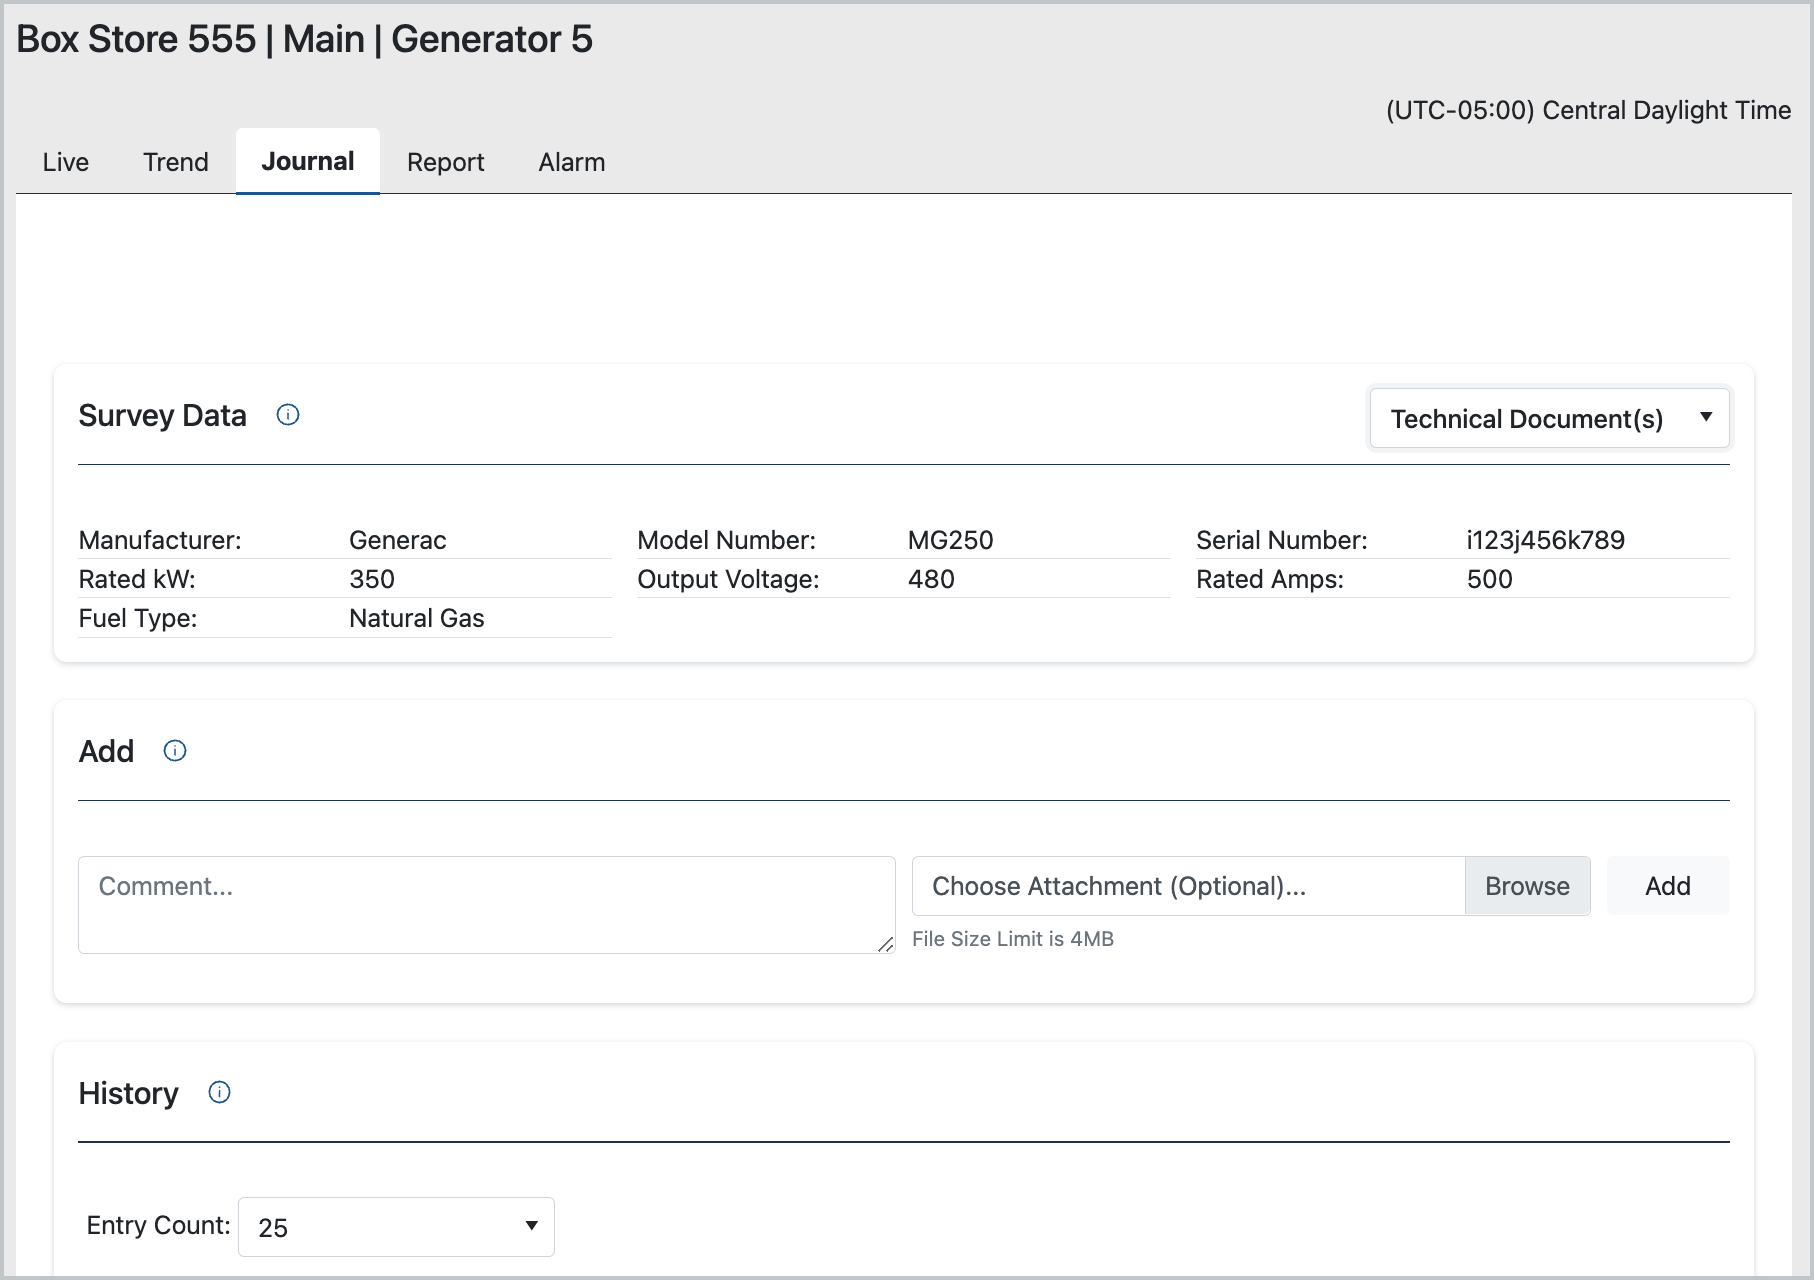The width and height of the screenshot is (1814, 1280).
Task: Click the Add button to submit entry
Action: [x=1667, y=886]
